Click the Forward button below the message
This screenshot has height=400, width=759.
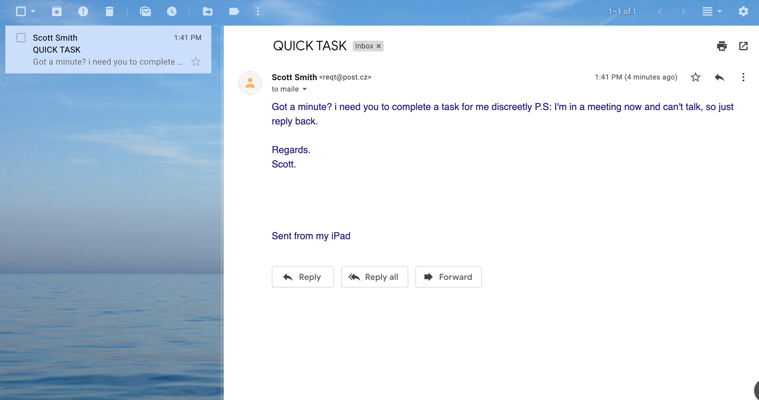click(448, 277)
